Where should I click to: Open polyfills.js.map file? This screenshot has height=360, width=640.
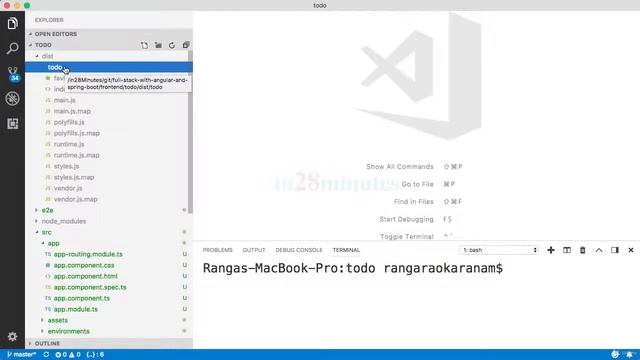point(77,133)
